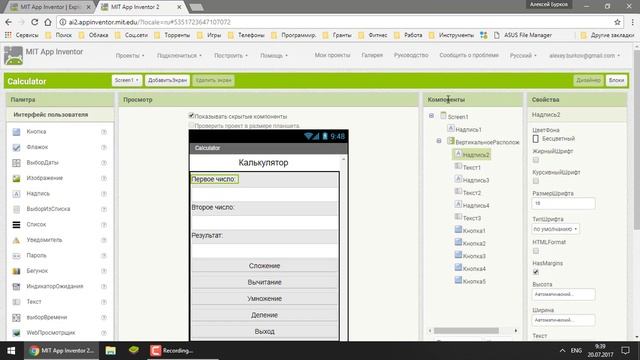Click the Кнопка palette icon
The width and height of the screenshot is (640, 360).
click(16, 132)
